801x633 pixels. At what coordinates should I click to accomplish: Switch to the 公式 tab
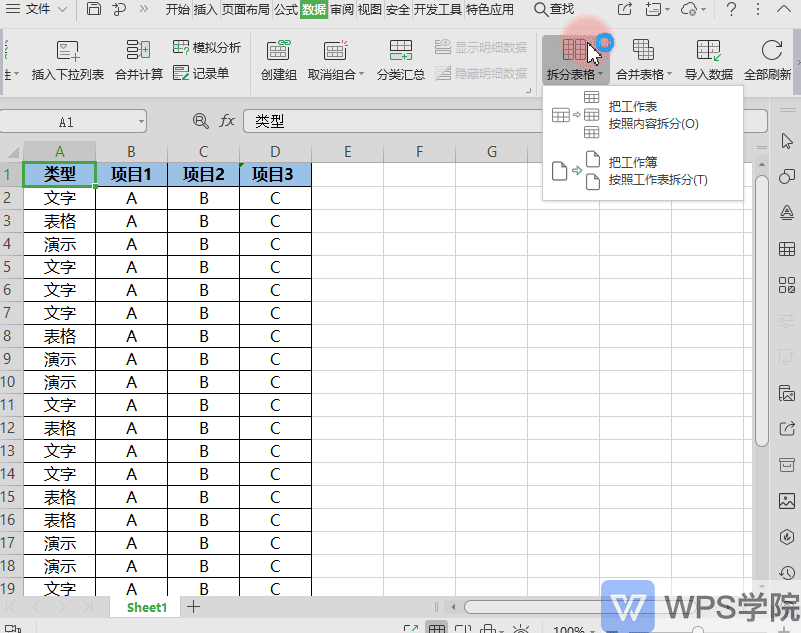(286, 9)
